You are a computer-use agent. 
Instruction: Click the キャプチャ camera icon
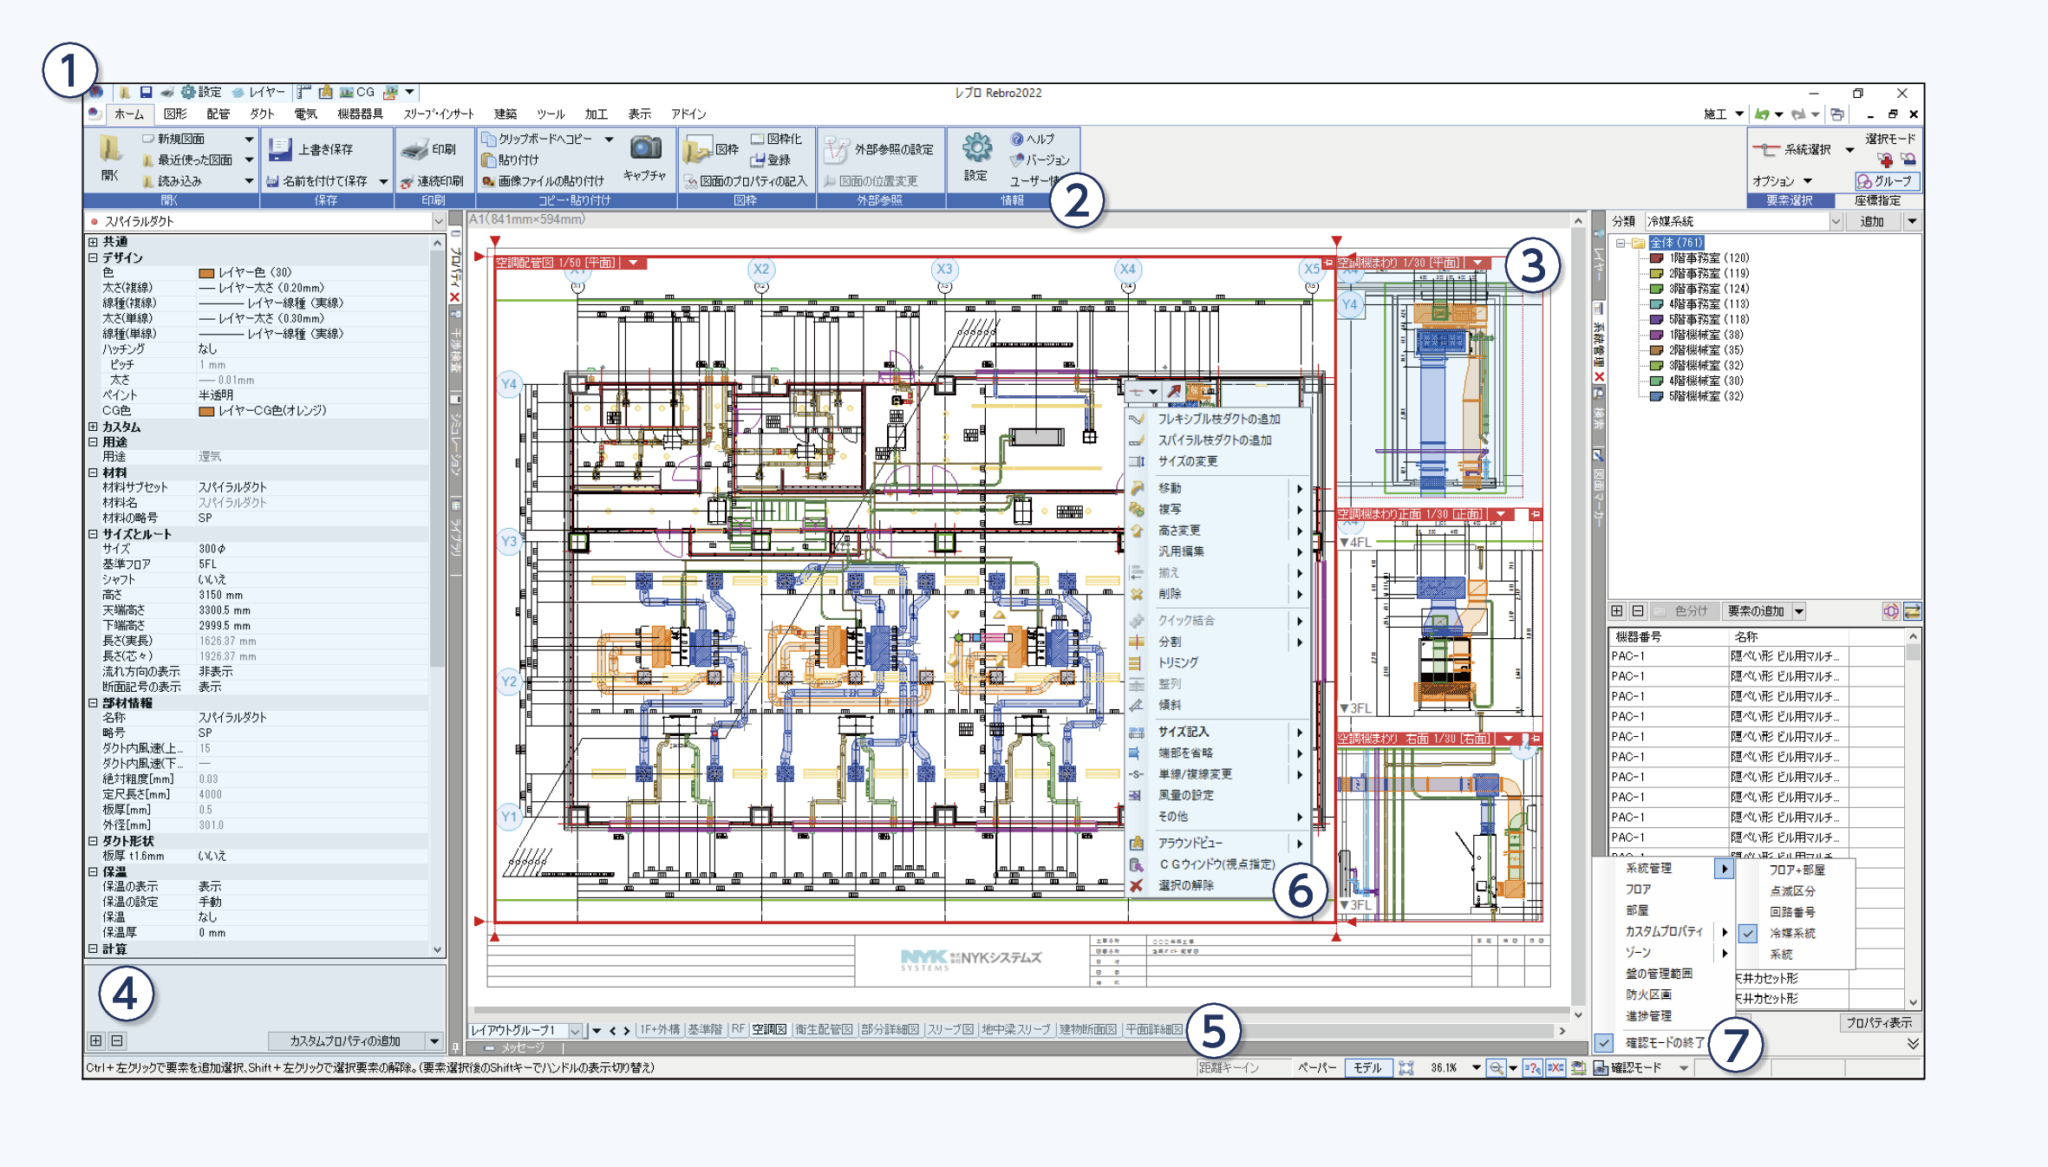click(645, 149)
